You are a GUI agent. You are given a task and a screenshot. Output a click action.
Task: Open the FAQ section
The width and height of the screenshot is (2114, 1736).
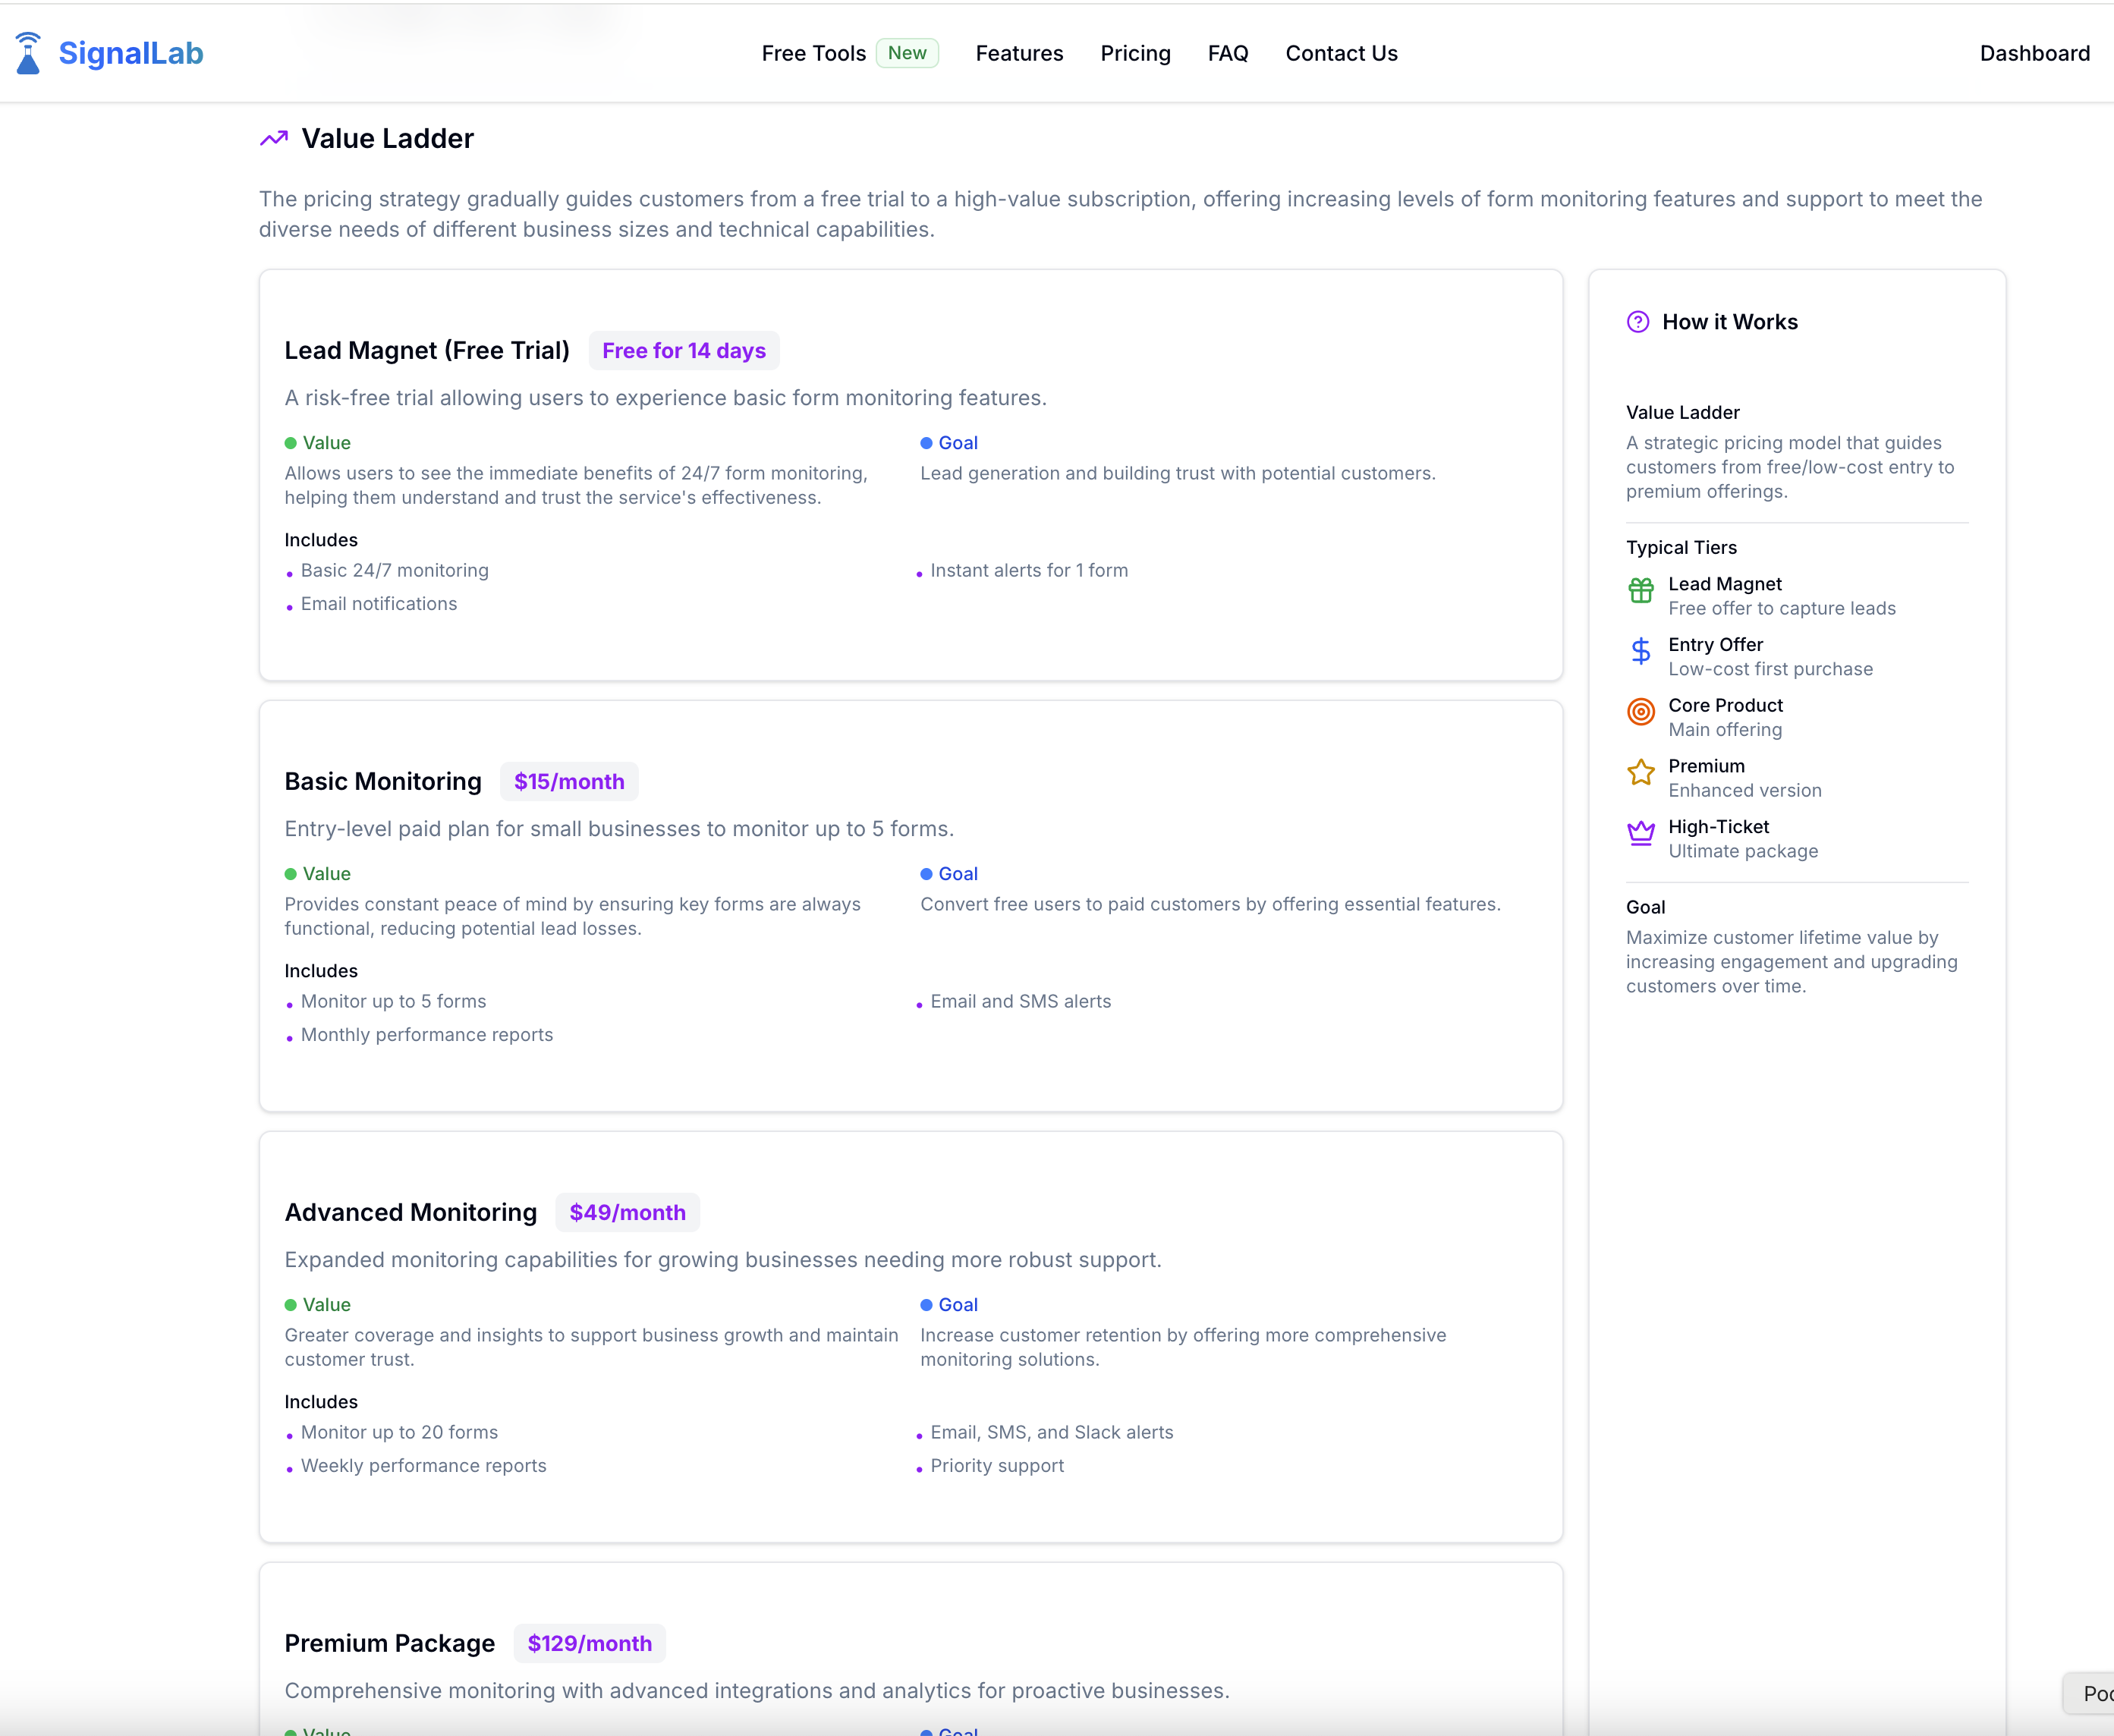(1227, 53)
